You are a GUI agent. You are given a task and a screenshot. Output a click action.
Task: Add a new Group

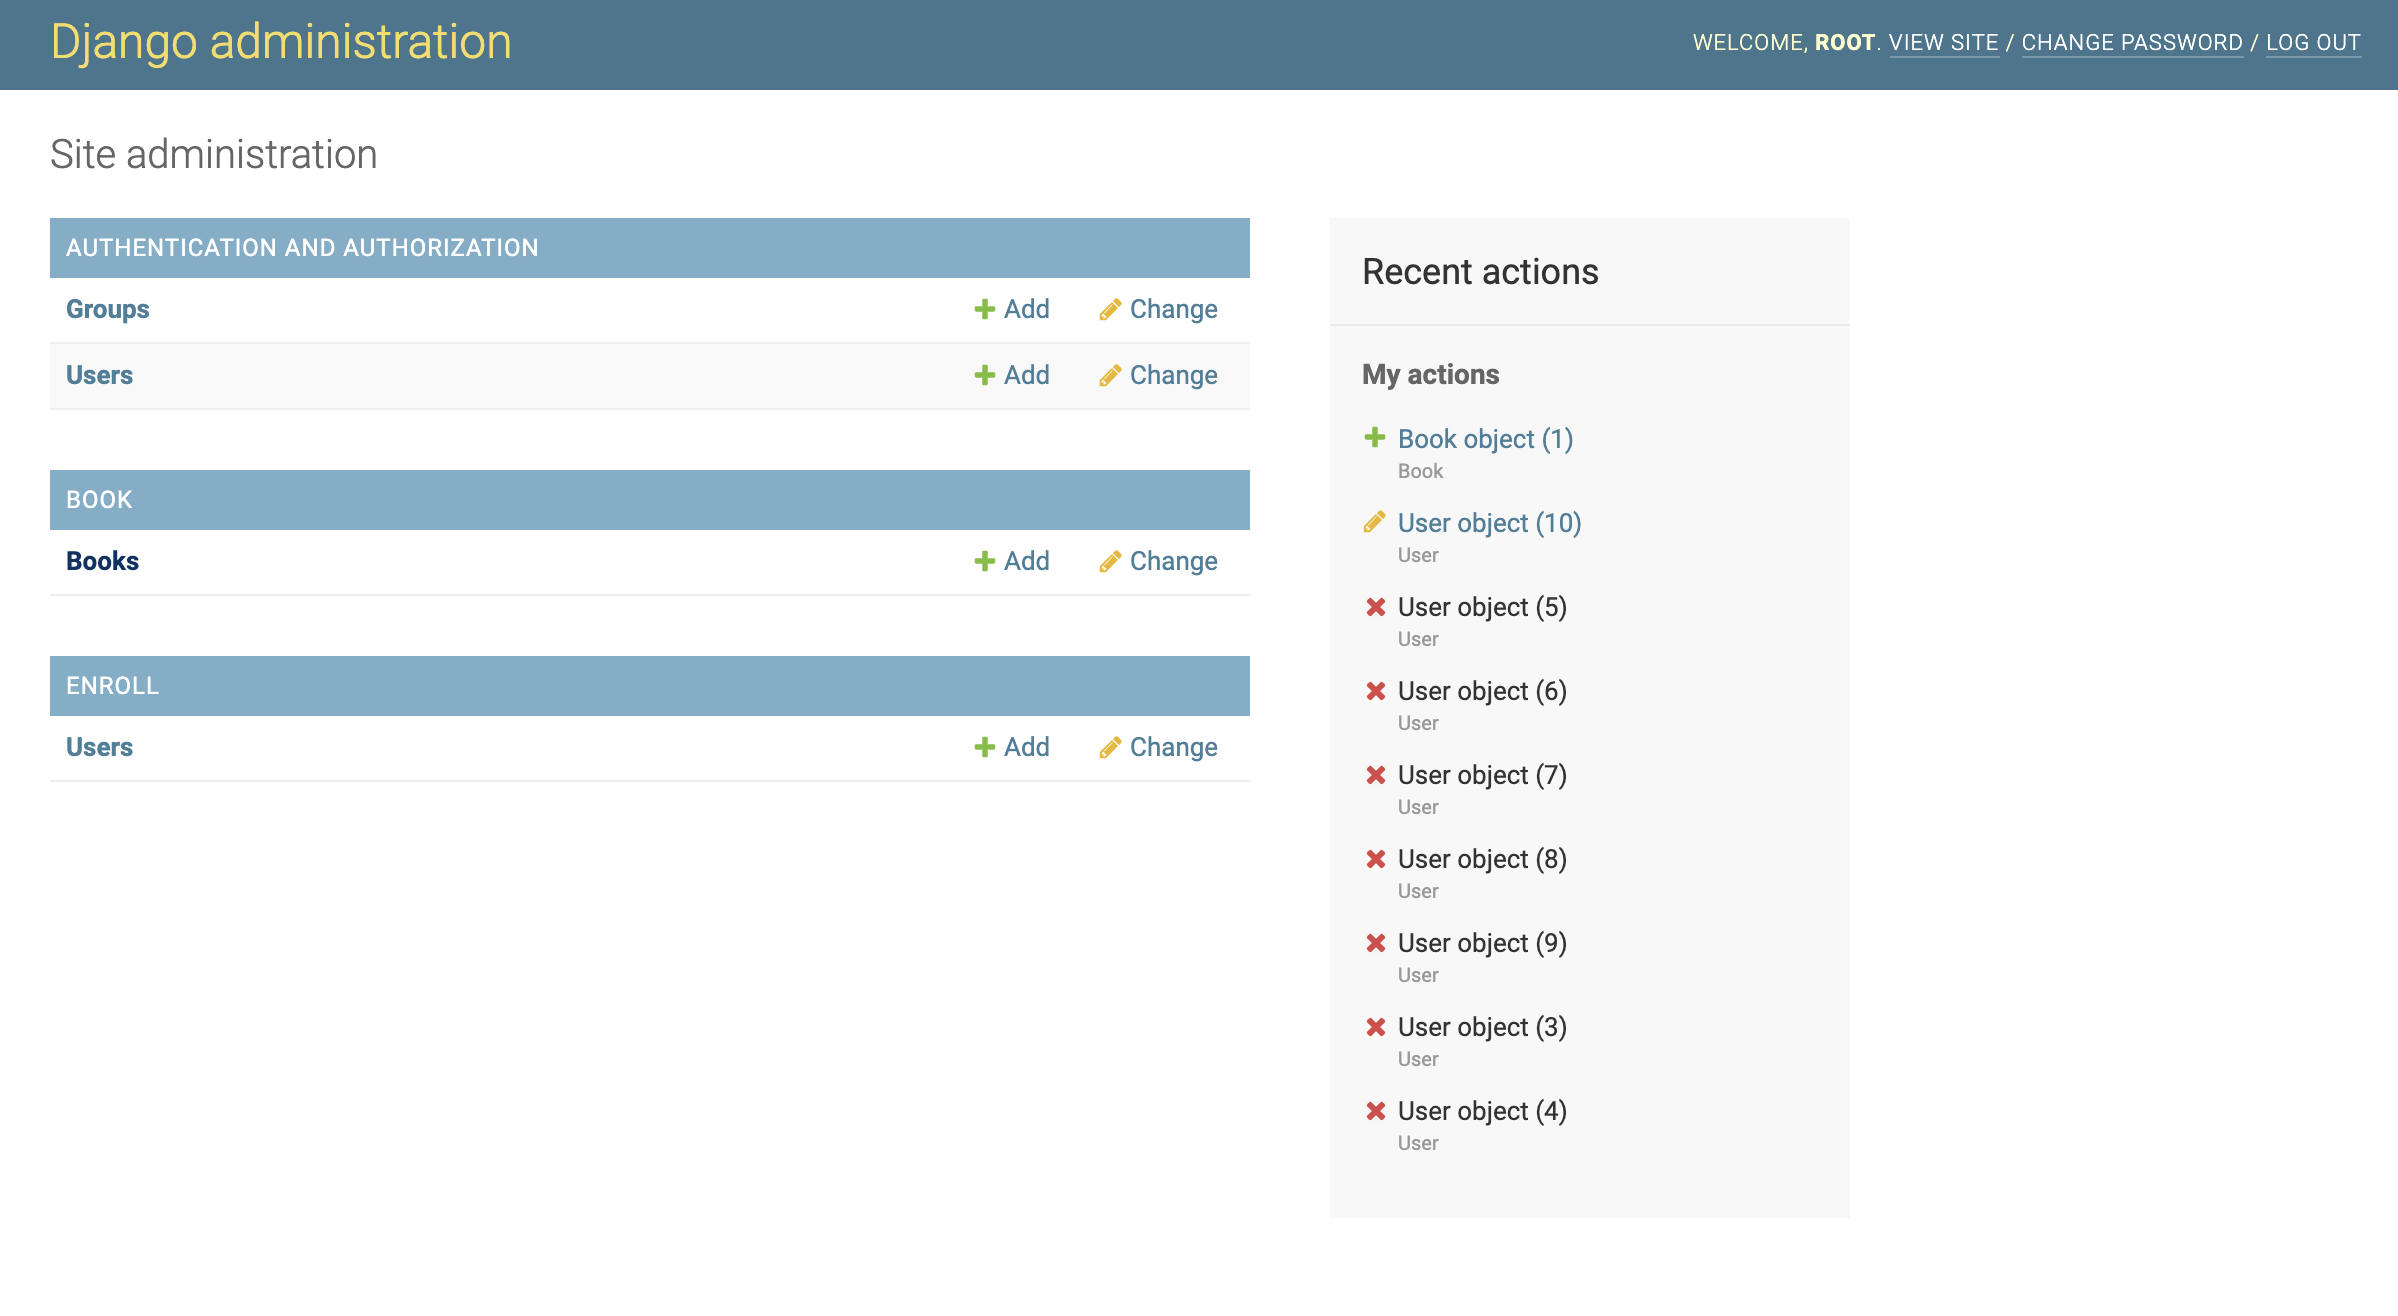(x=1026, y=309)
